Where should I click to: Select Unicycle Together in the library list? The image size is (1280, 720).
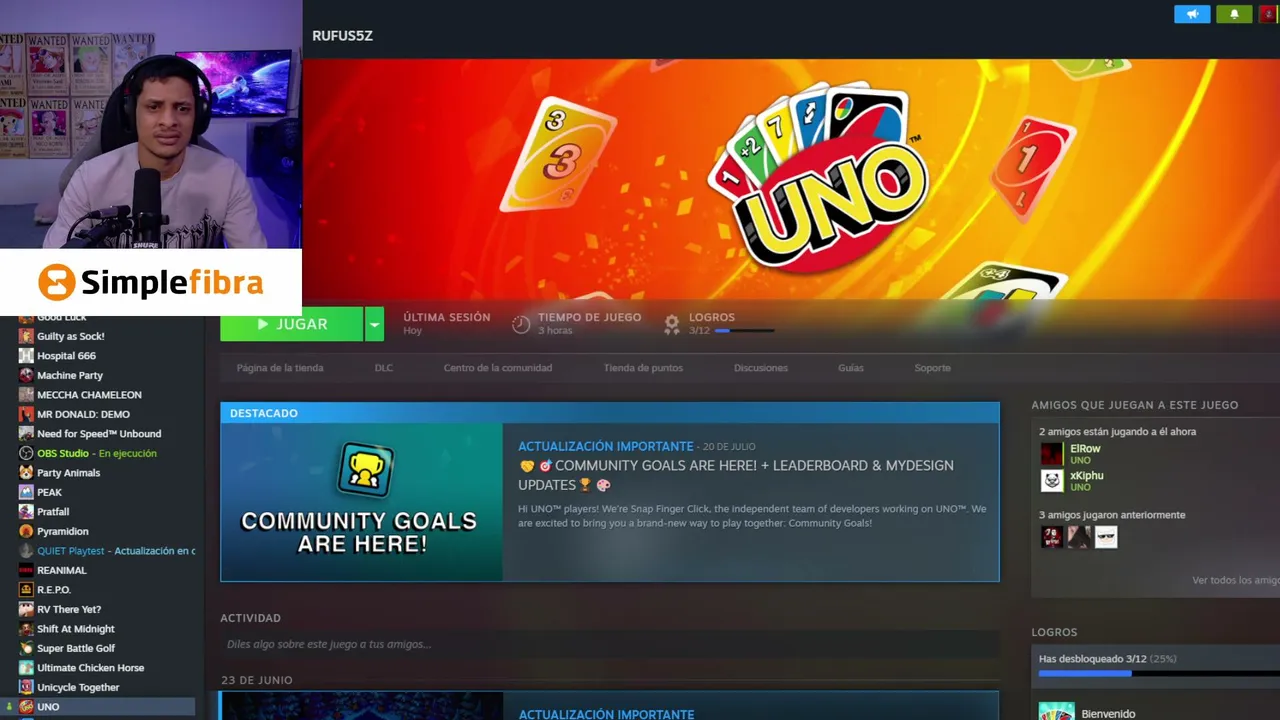click(x=78, y=687)
